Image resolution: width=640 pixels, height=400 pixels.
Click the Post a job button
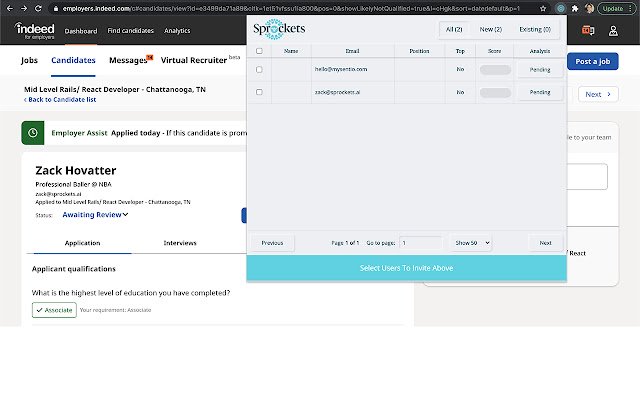click(x=593, y=61)
